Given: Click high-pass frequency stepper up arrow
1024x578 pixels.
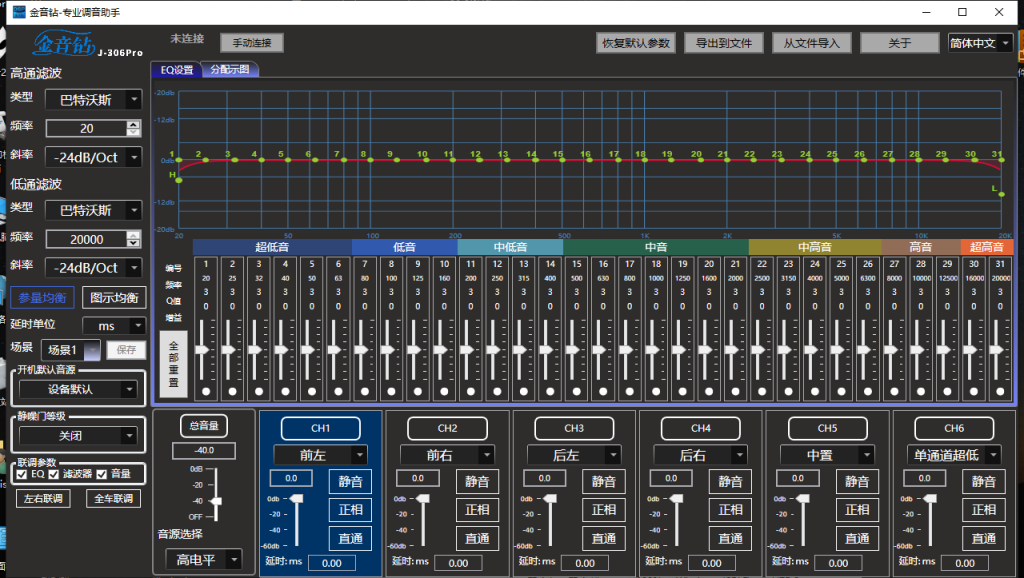Looking at the screenshot, I should coord(133,124).
